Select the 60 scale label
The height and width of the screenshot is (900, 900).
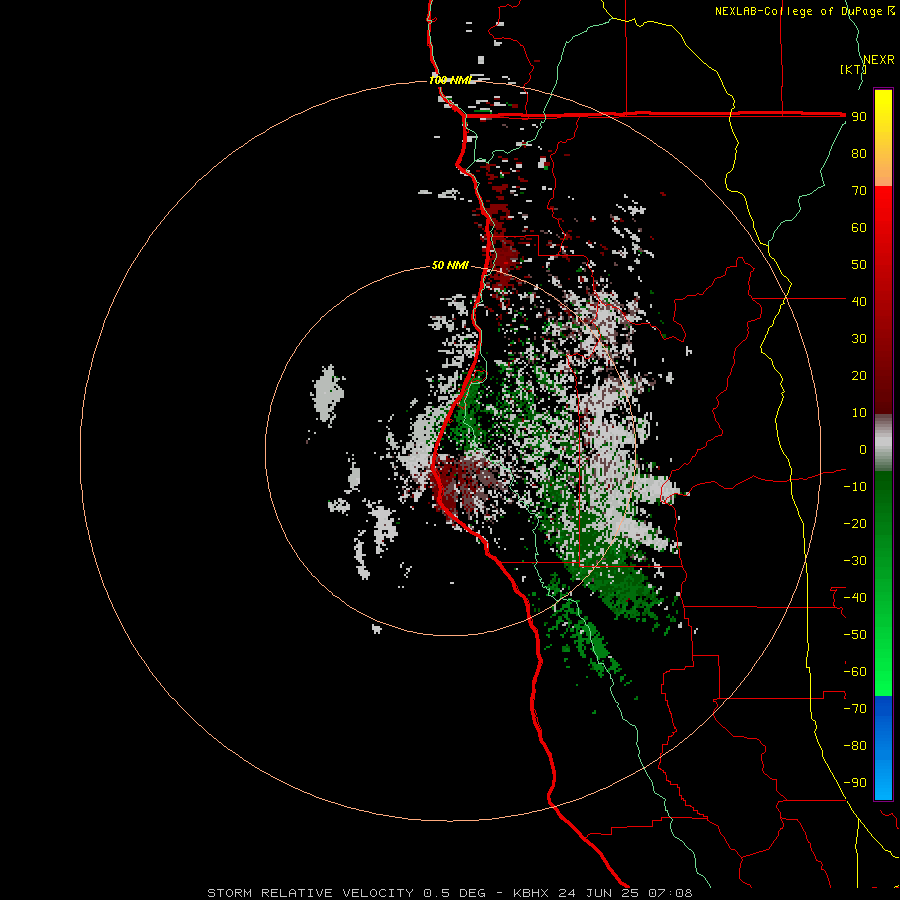point(859,228)
